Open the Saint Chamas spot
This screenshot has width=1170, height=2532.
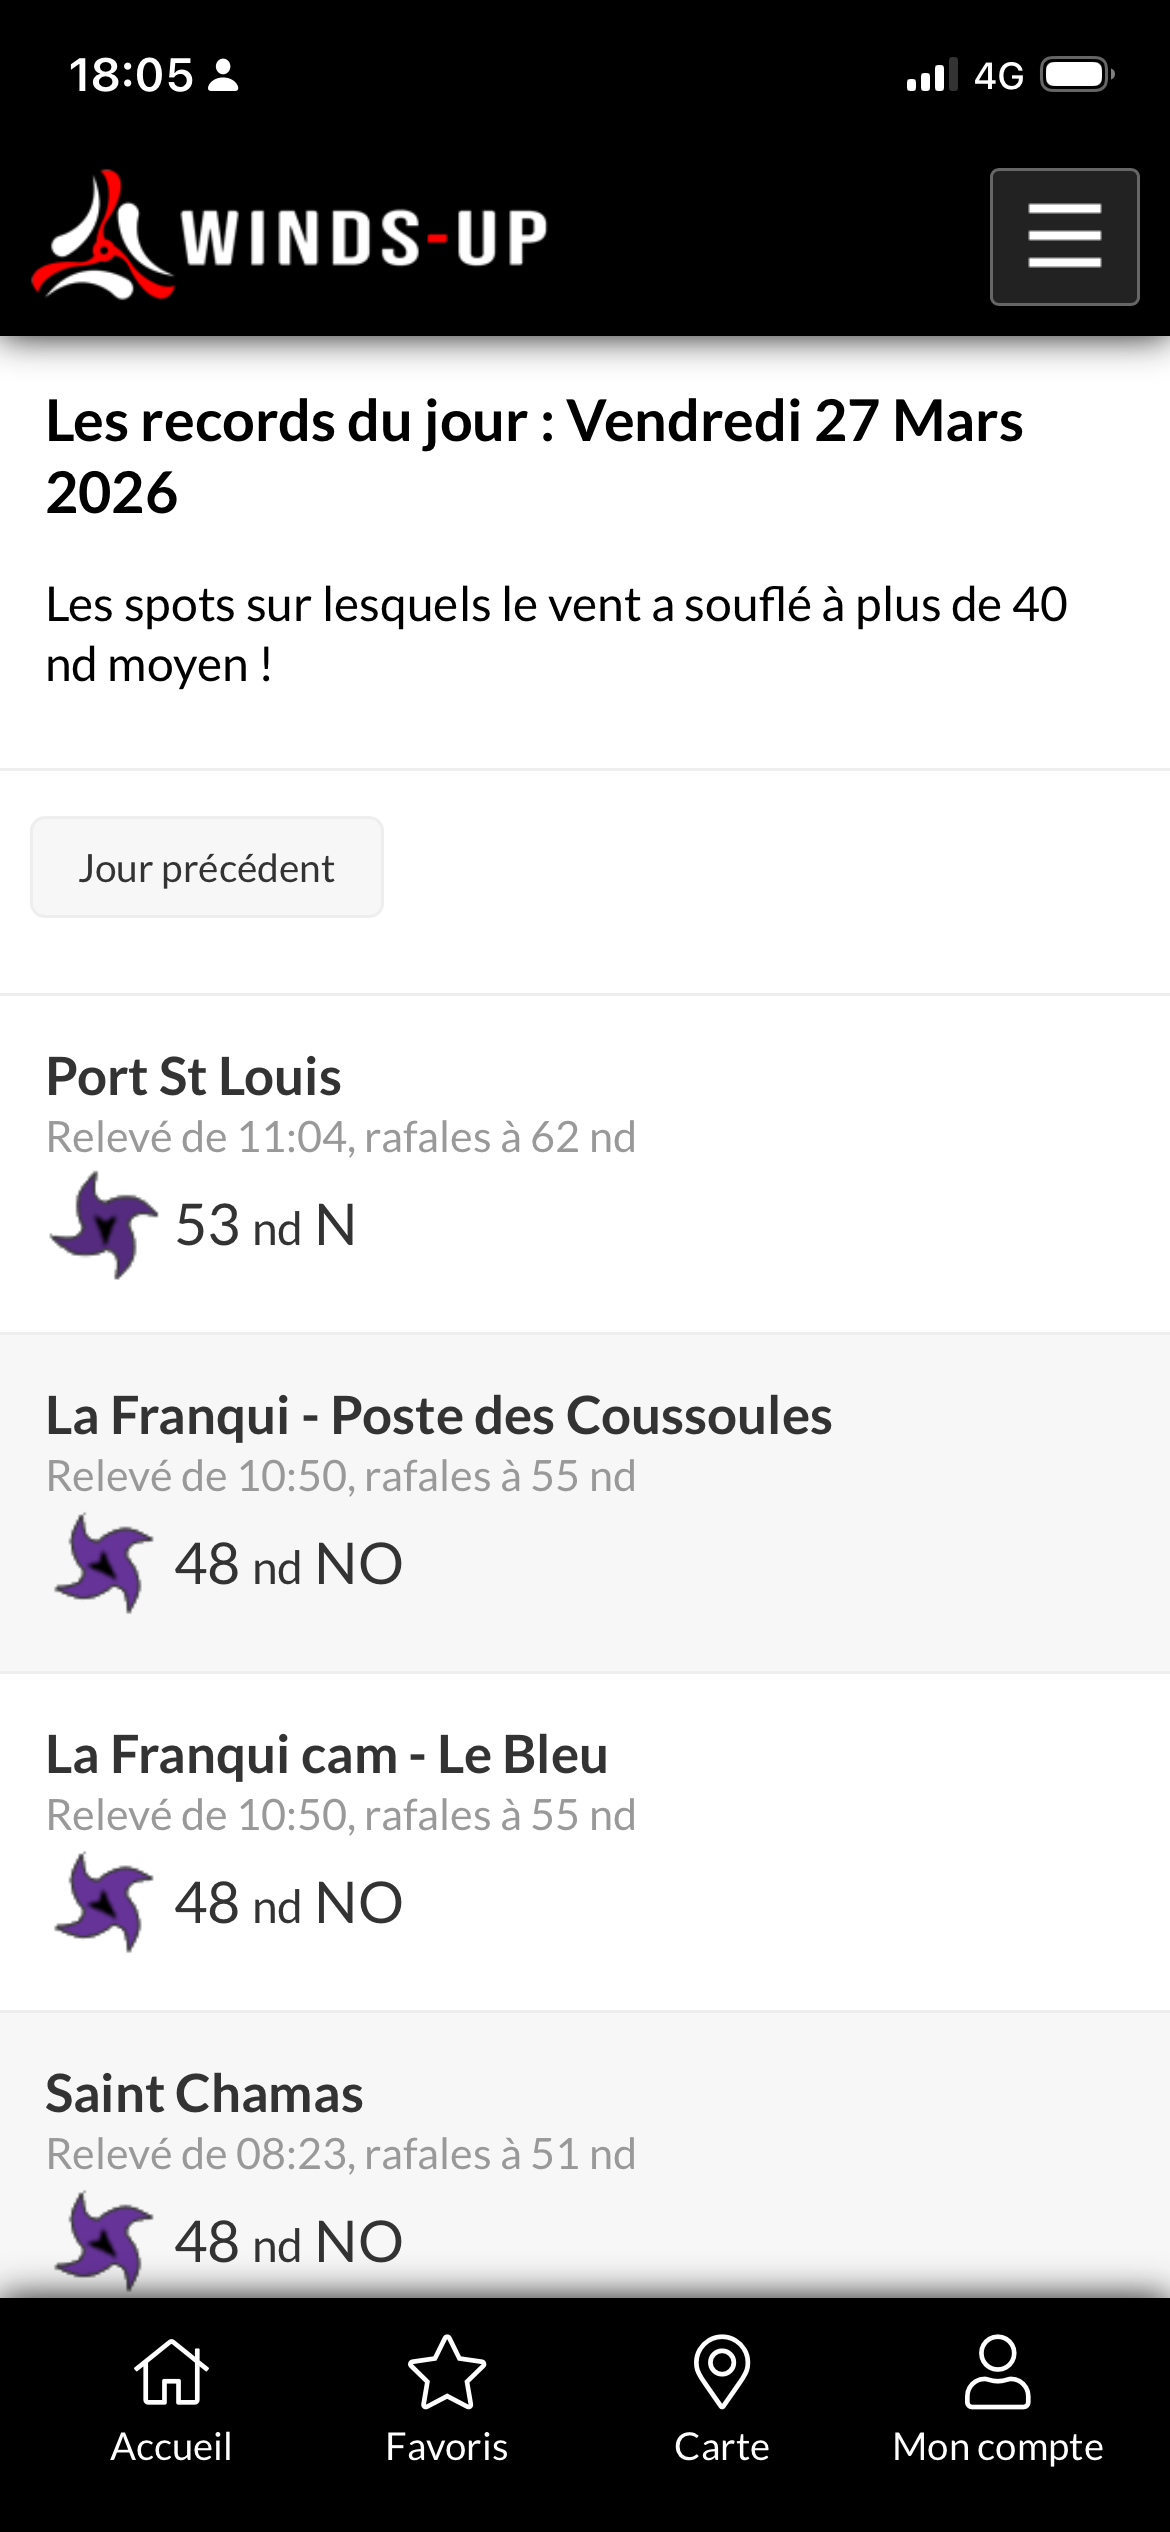(204, 2094)
